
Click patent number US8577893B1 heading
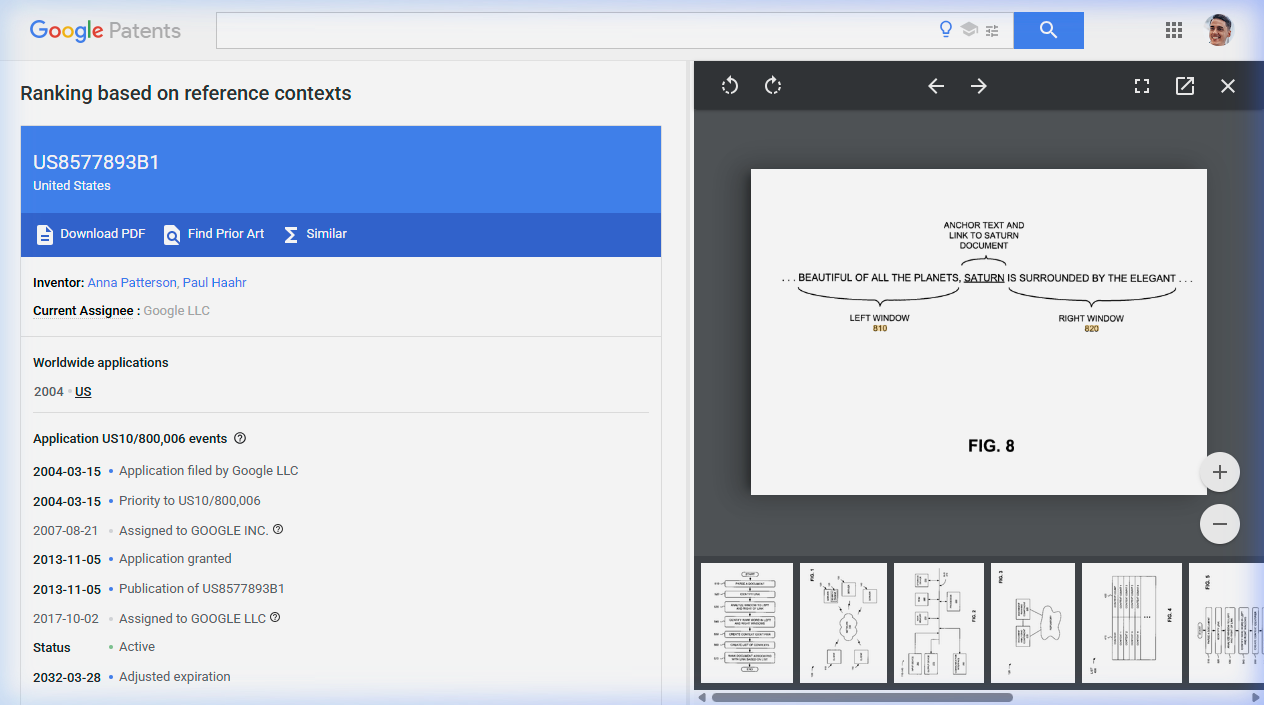(x=96, y=163)
